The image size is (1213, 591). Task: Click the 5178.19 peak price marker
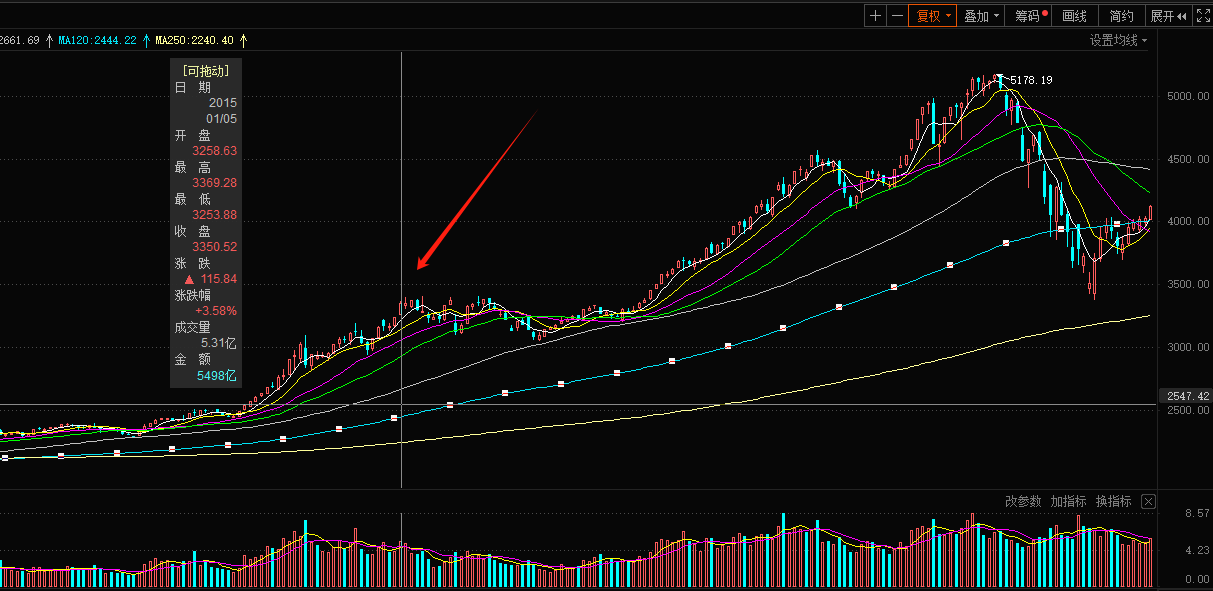[1031, 80]
